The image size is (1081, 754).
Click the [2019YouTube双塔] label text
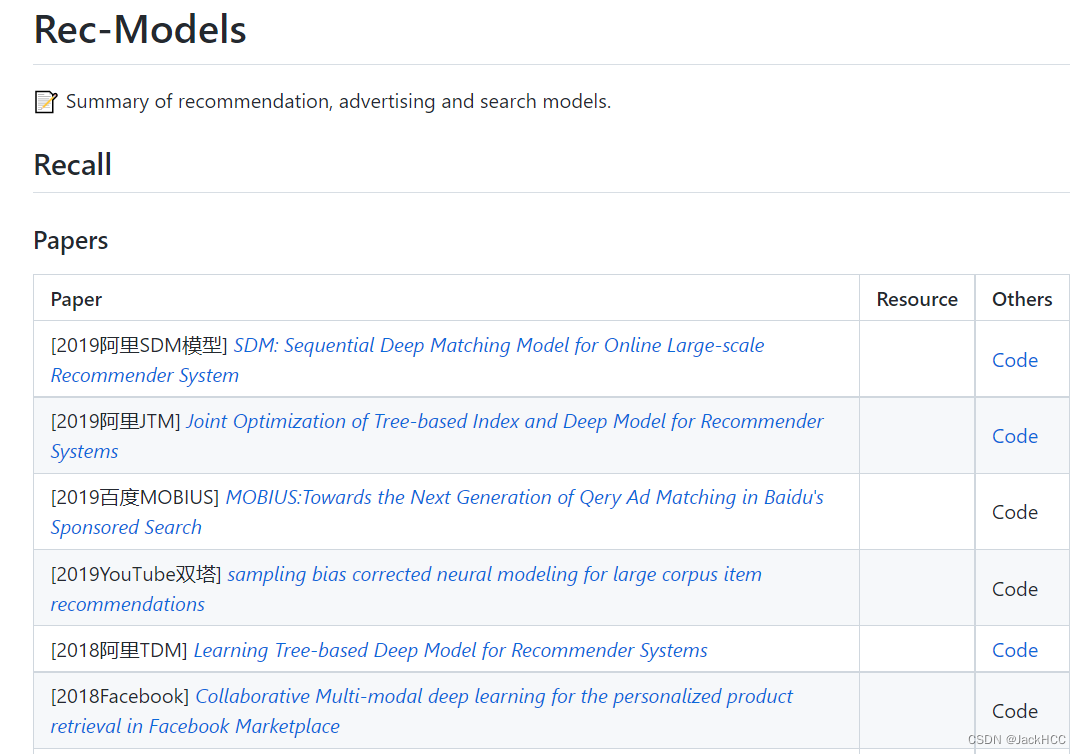(136, 574)
